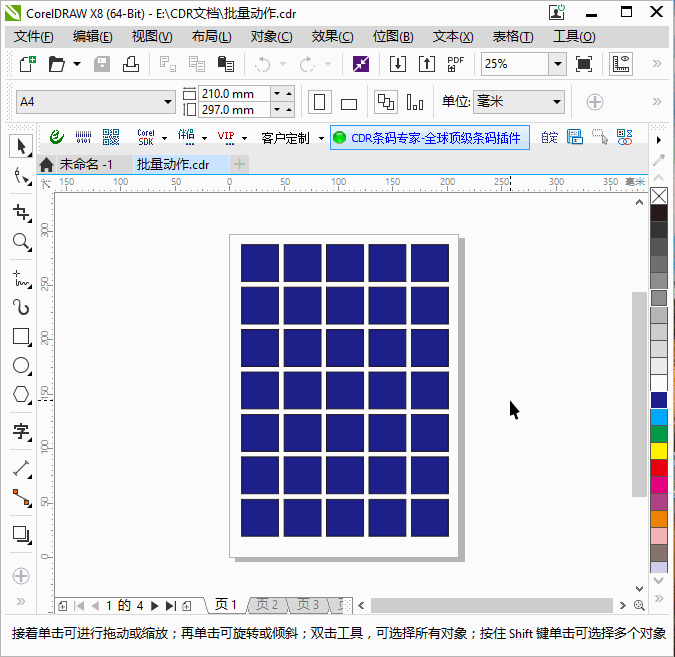This screenshot has height=657, width=675.
Task: Add page after current page
Action: pyautogui.click(x=187, y=606)
